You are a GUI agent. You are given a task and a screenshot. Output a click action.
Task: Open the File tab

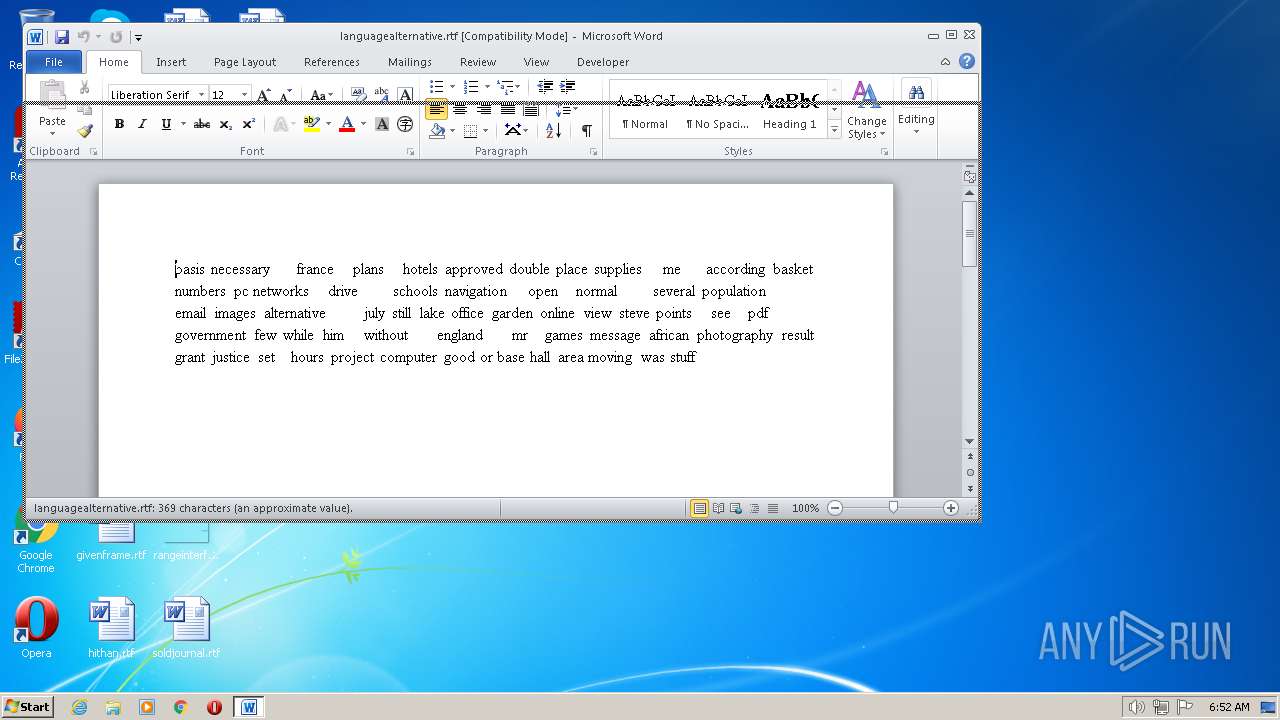tap(54, 62)
